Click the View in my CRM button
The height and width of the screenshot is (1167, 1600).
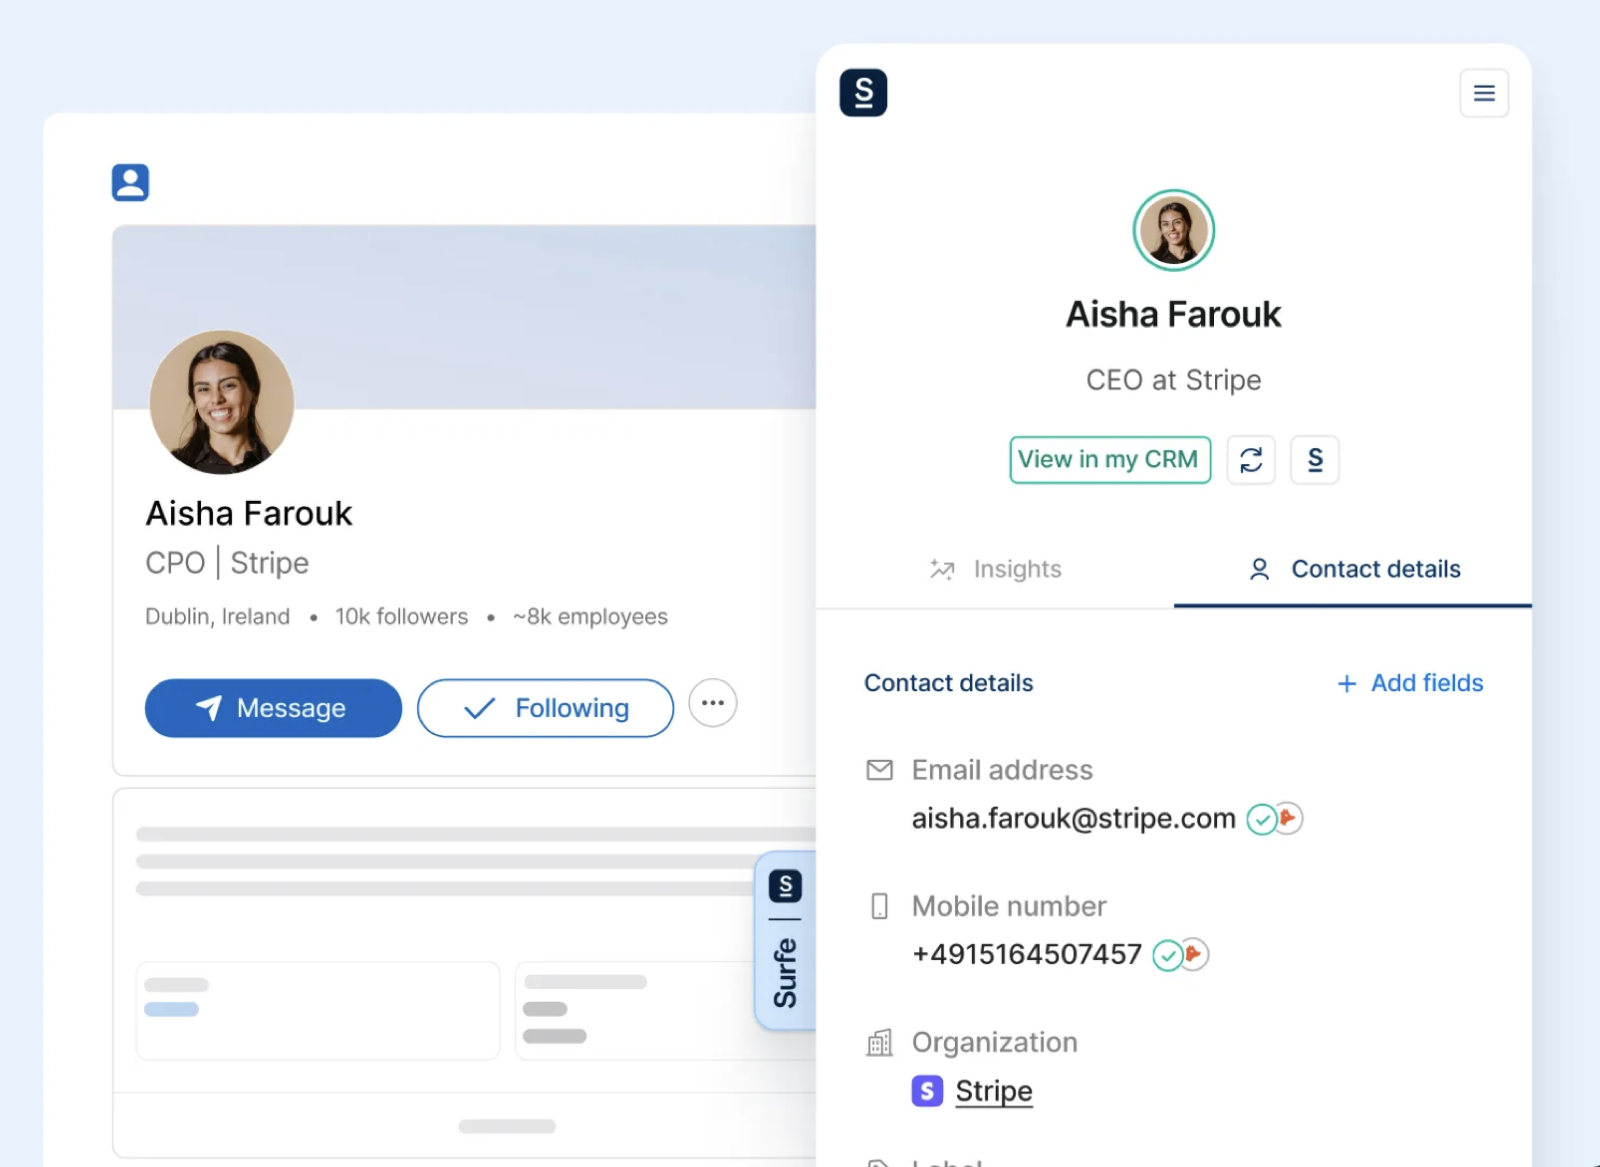coord(1110,460)
